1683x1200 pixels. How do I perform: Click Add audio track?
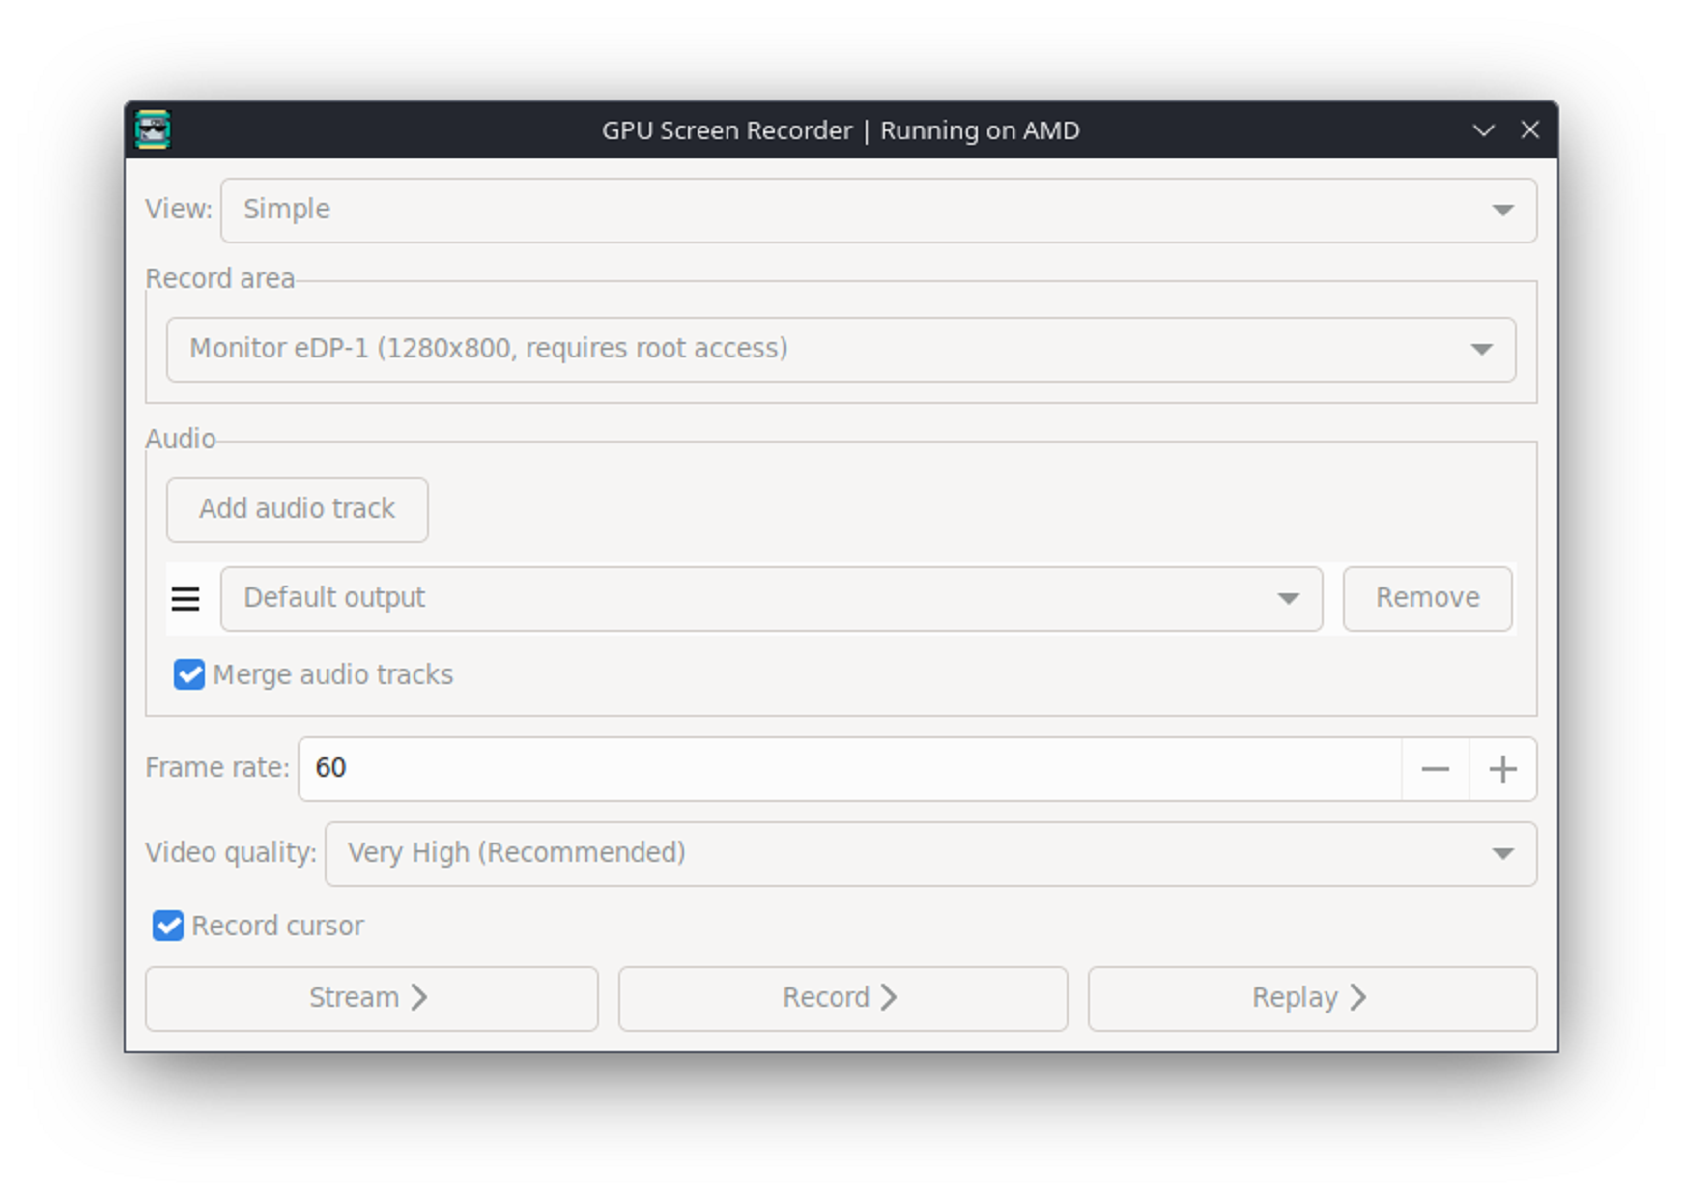point(297,509)
